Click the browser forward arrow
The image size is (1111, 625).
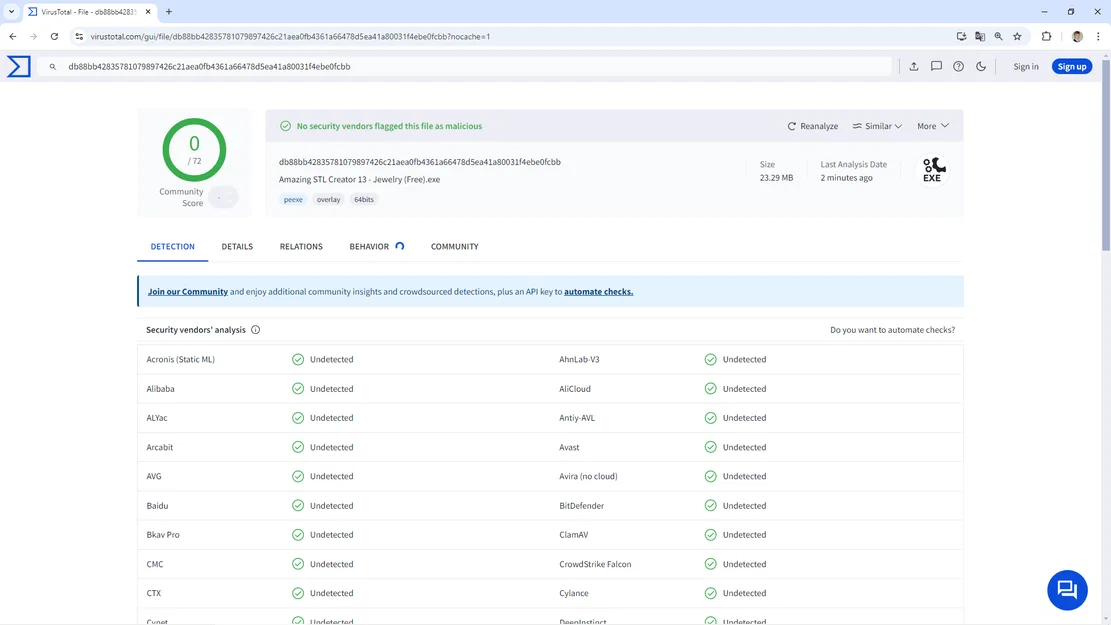[x=33, y=36]
